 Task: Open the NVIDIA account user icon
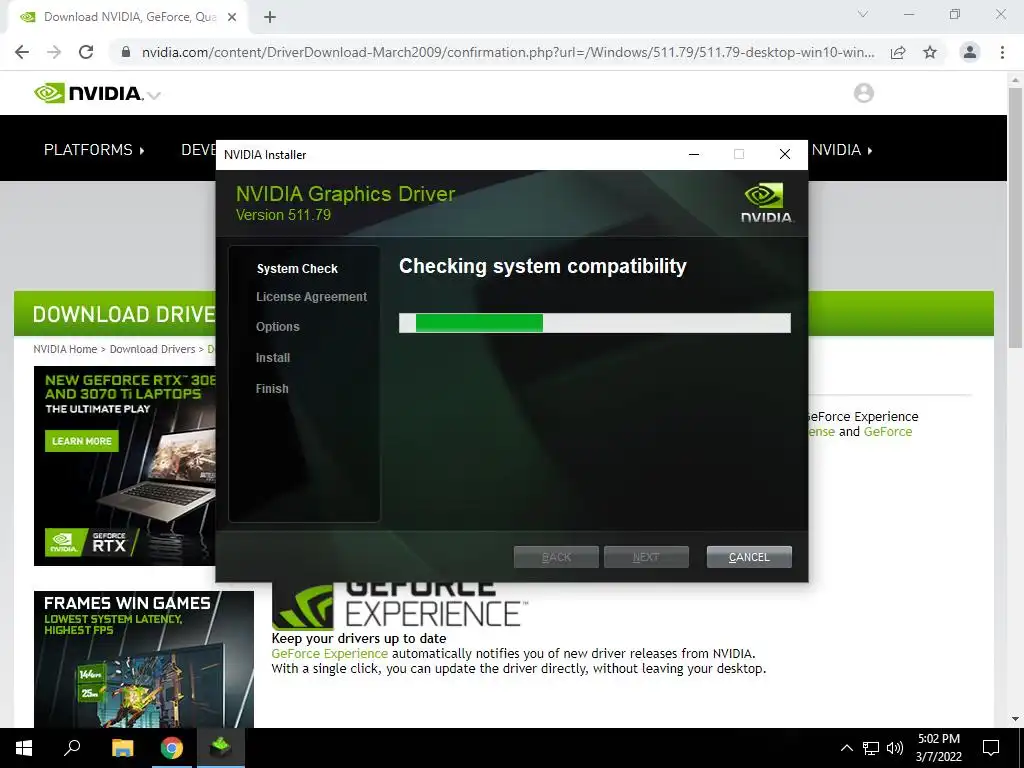coord(863,93)
